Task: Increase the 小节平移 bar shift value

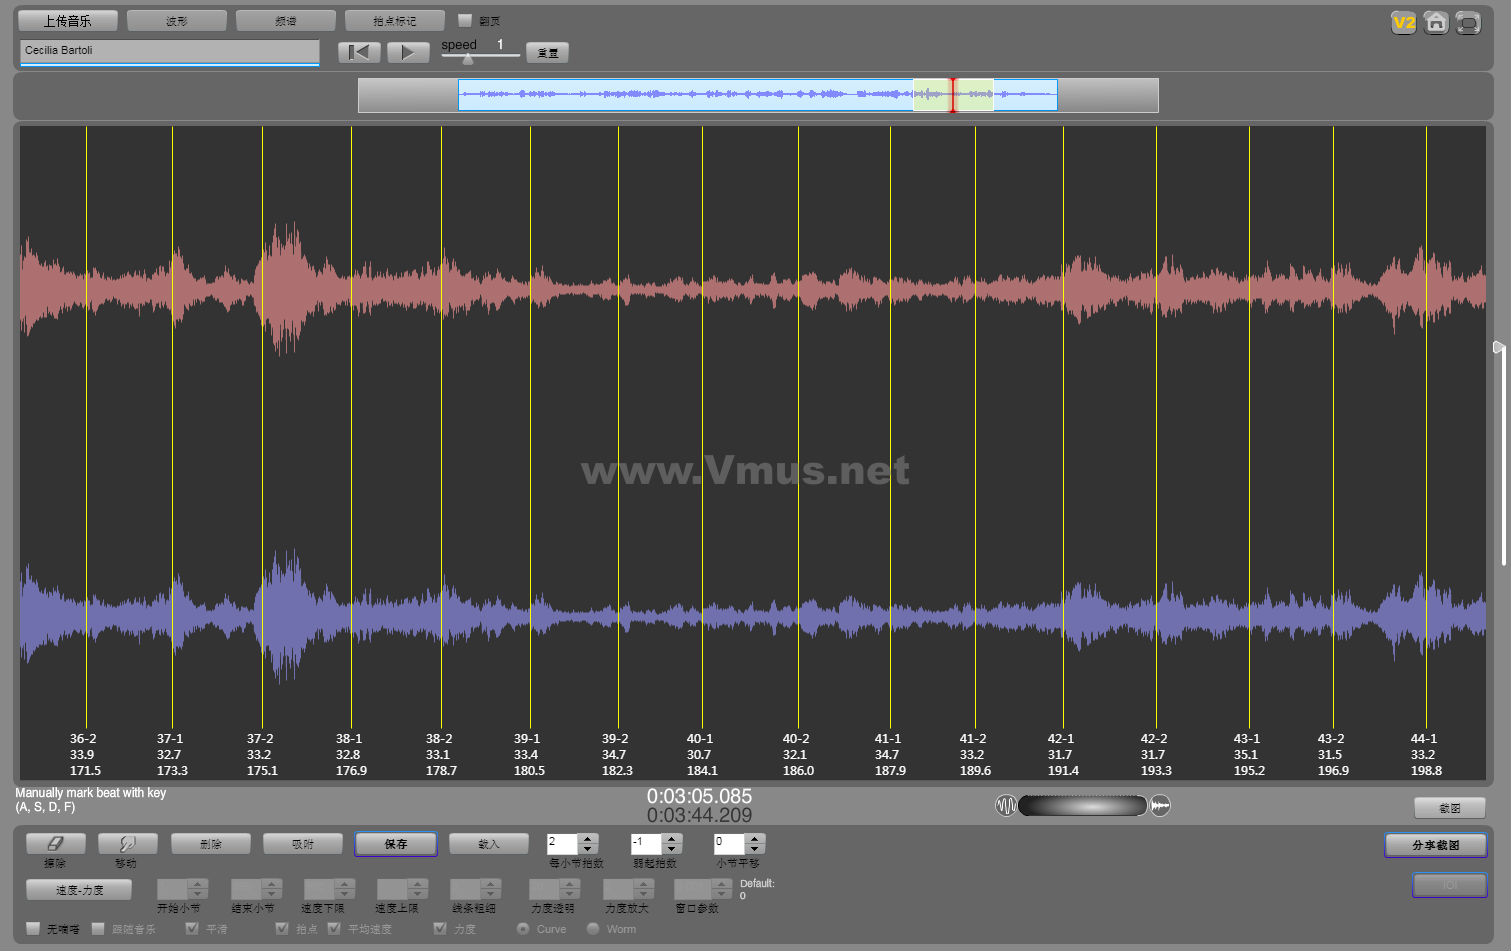Action: pyautogui.click(x=756, y=839)
